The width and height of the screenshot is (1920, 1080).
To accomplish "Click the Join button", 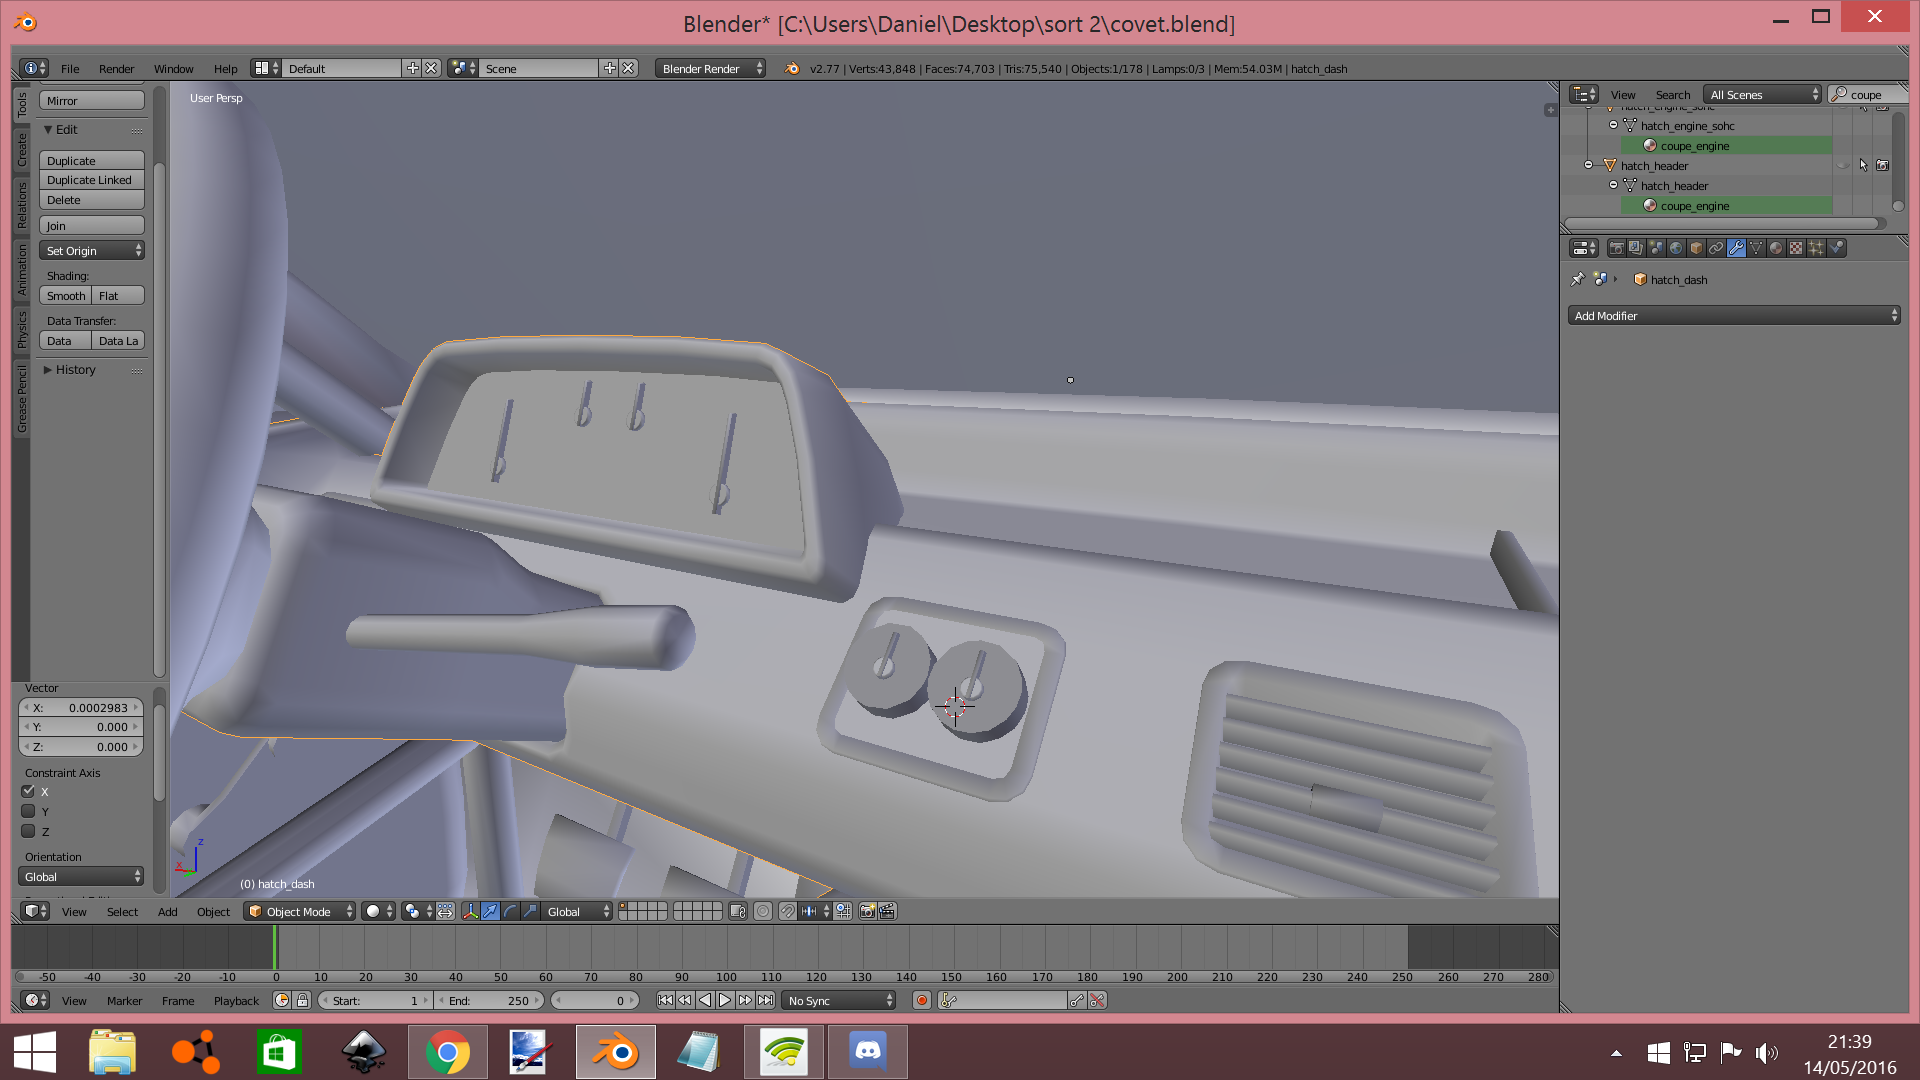I will coord(92,225).
